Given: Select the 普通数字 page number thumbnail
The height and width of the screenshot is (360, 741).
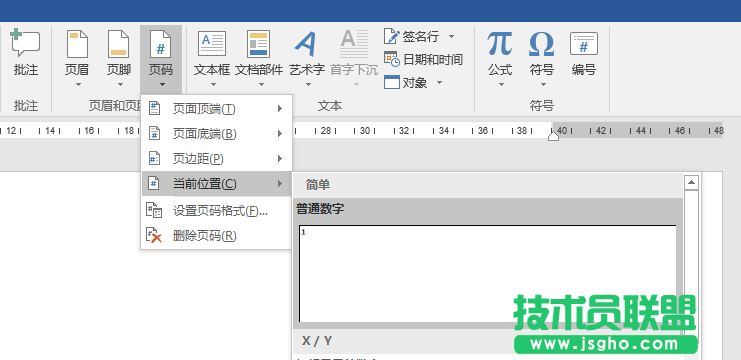Looking at the screenshot, I should [488, 274].
